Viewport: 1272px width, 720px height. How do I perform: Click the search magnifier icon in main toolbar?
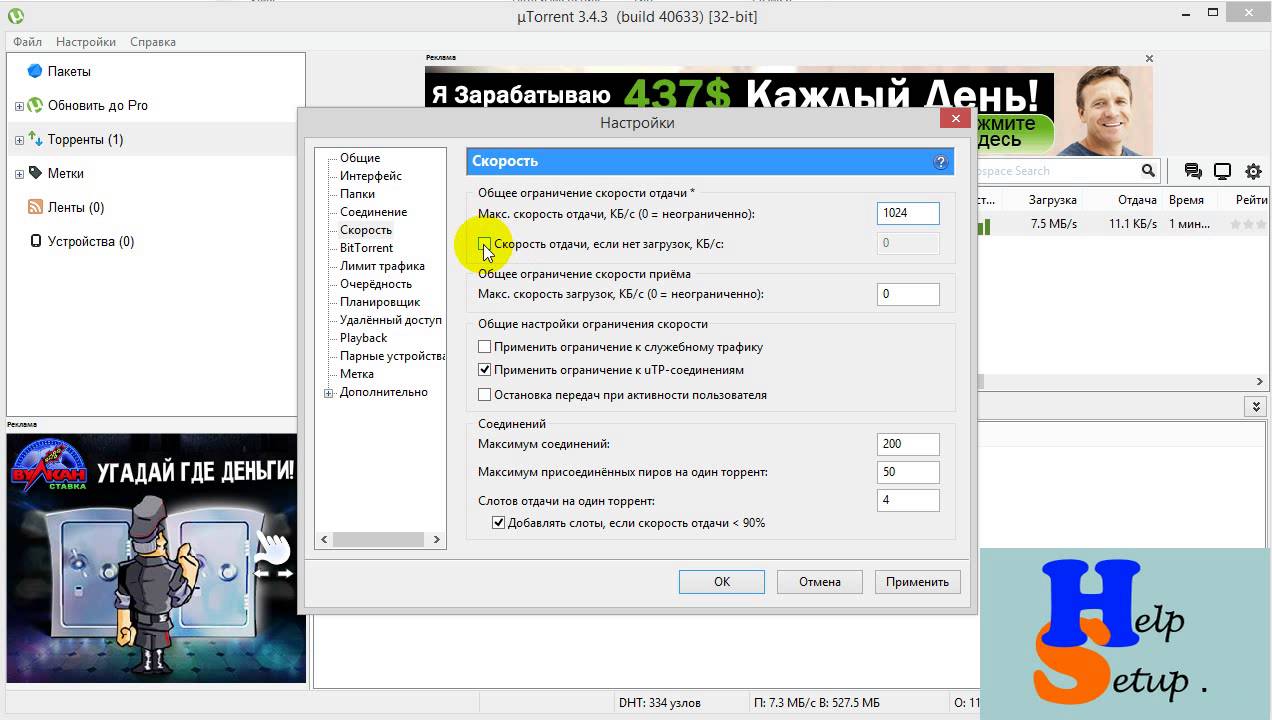coord(1149,171)
